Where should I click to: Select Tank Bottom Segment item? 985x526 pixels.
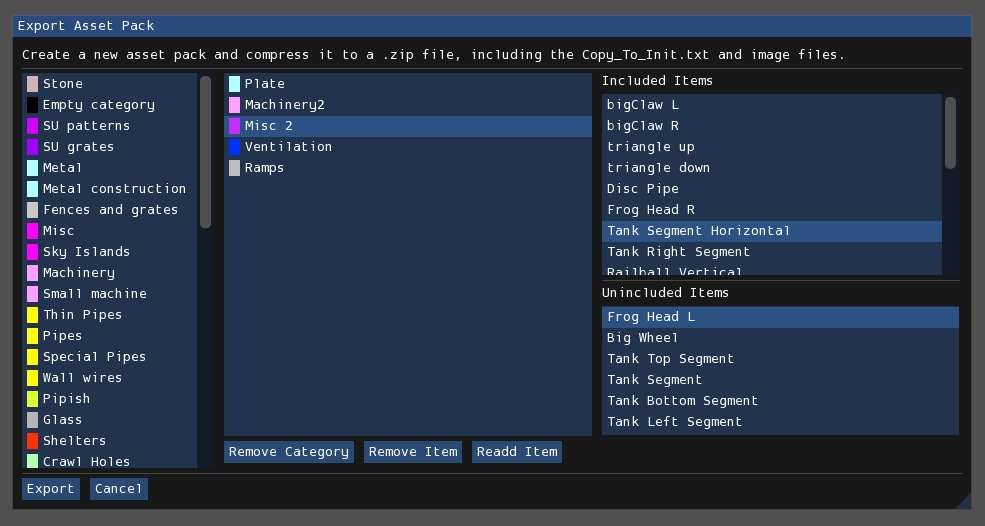780,401
